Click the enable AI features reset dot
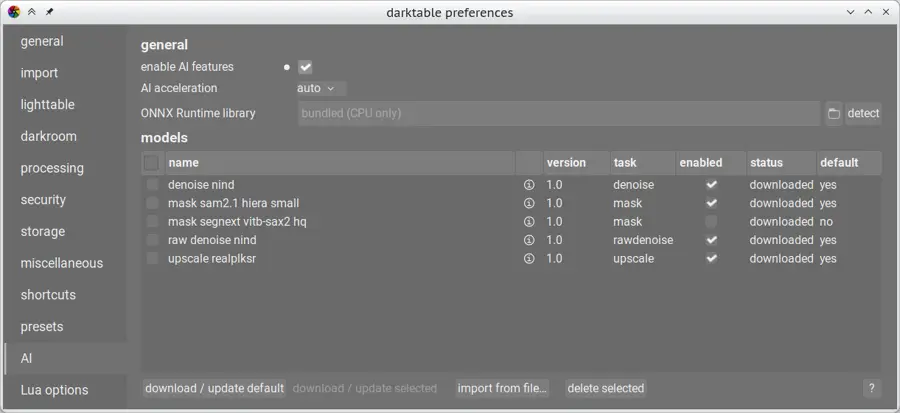The image size is (900, 413). 286,67
